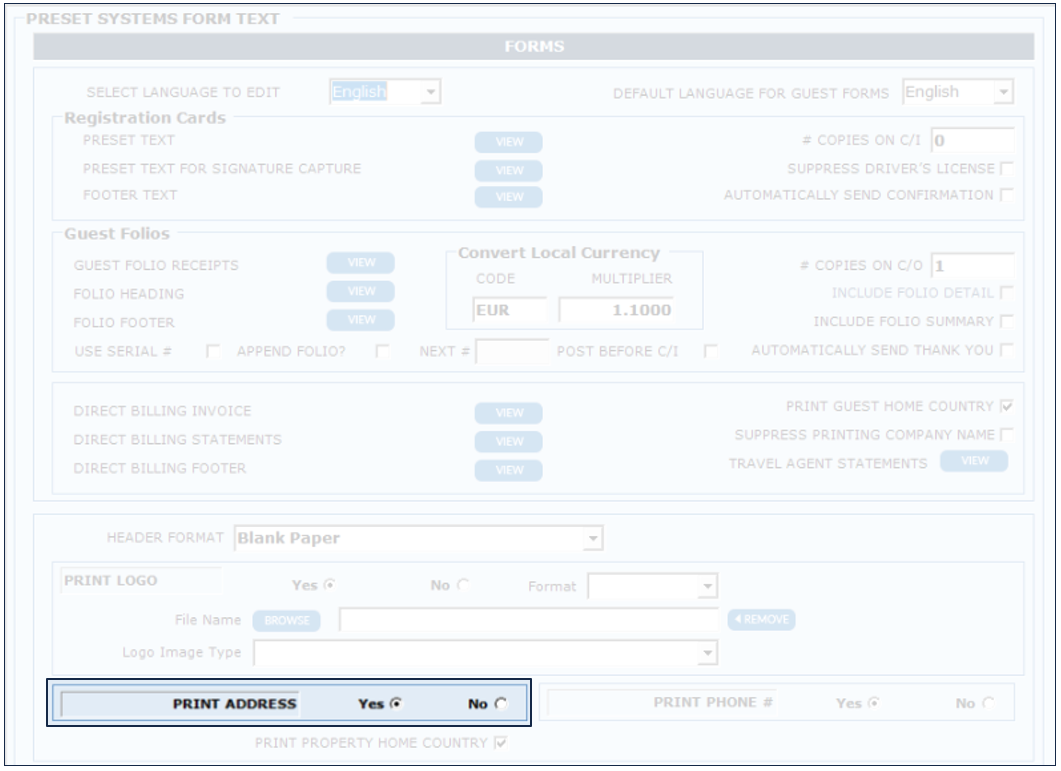The image size is (1061, 771).
Task: Expand Logo Image Type dropdown
Action: (x=708, y=653)
